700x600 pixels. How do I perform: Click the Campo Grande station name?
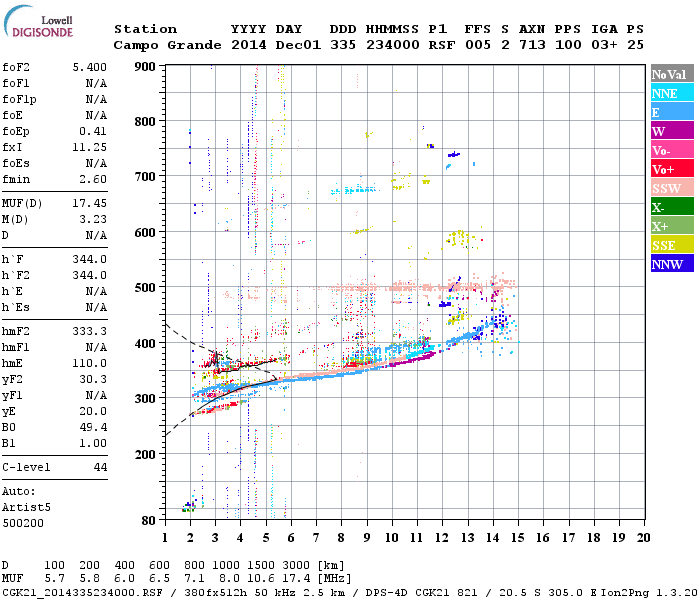[x=167, y=45]
